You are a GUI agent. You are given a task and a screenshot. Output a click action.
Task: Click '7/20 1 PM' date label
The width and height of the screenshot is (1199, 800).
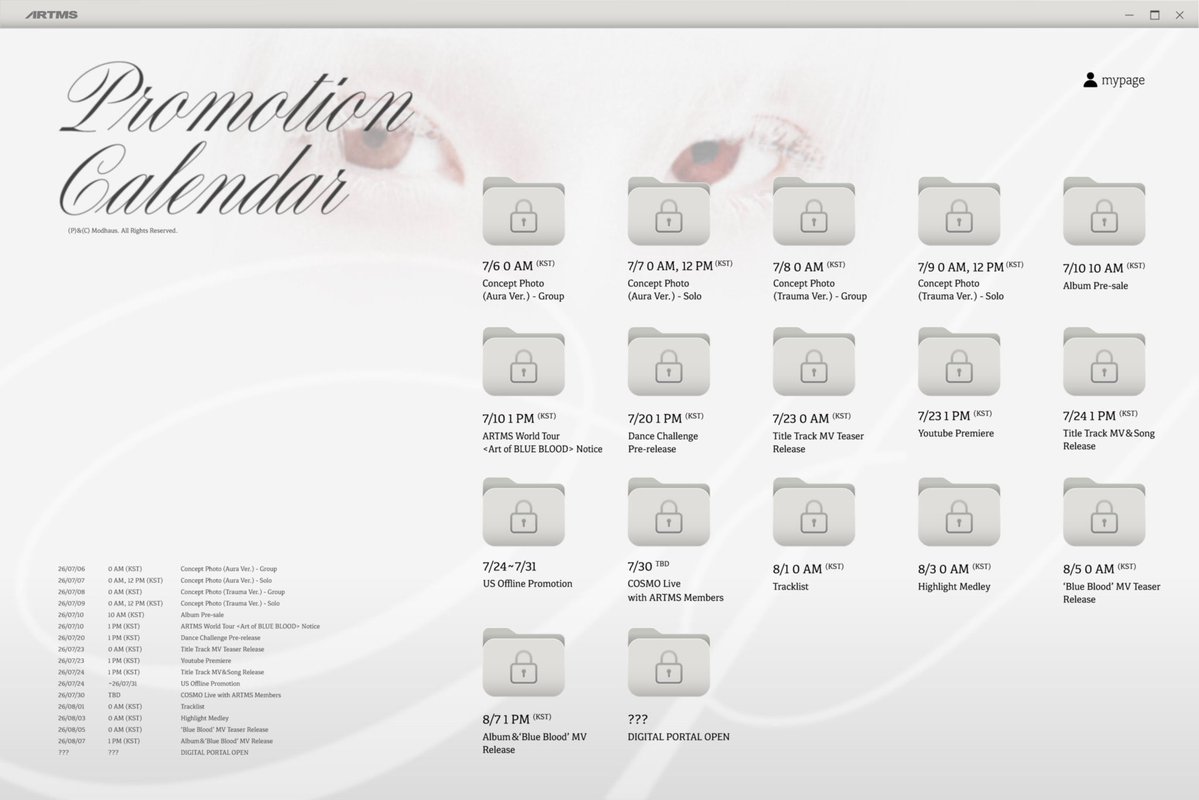665,418
